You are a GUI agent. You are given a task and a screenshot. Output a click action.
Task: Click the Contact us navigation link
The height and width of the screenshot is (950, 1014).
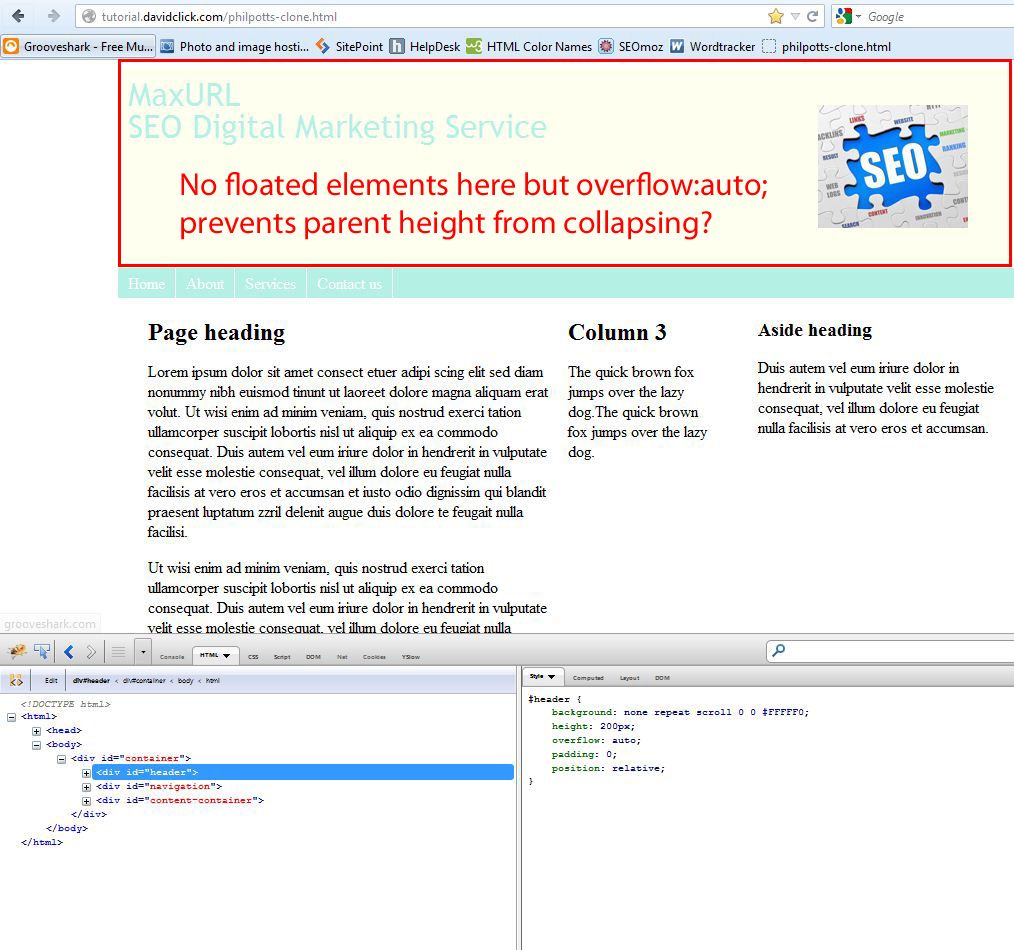click(349, 284)
